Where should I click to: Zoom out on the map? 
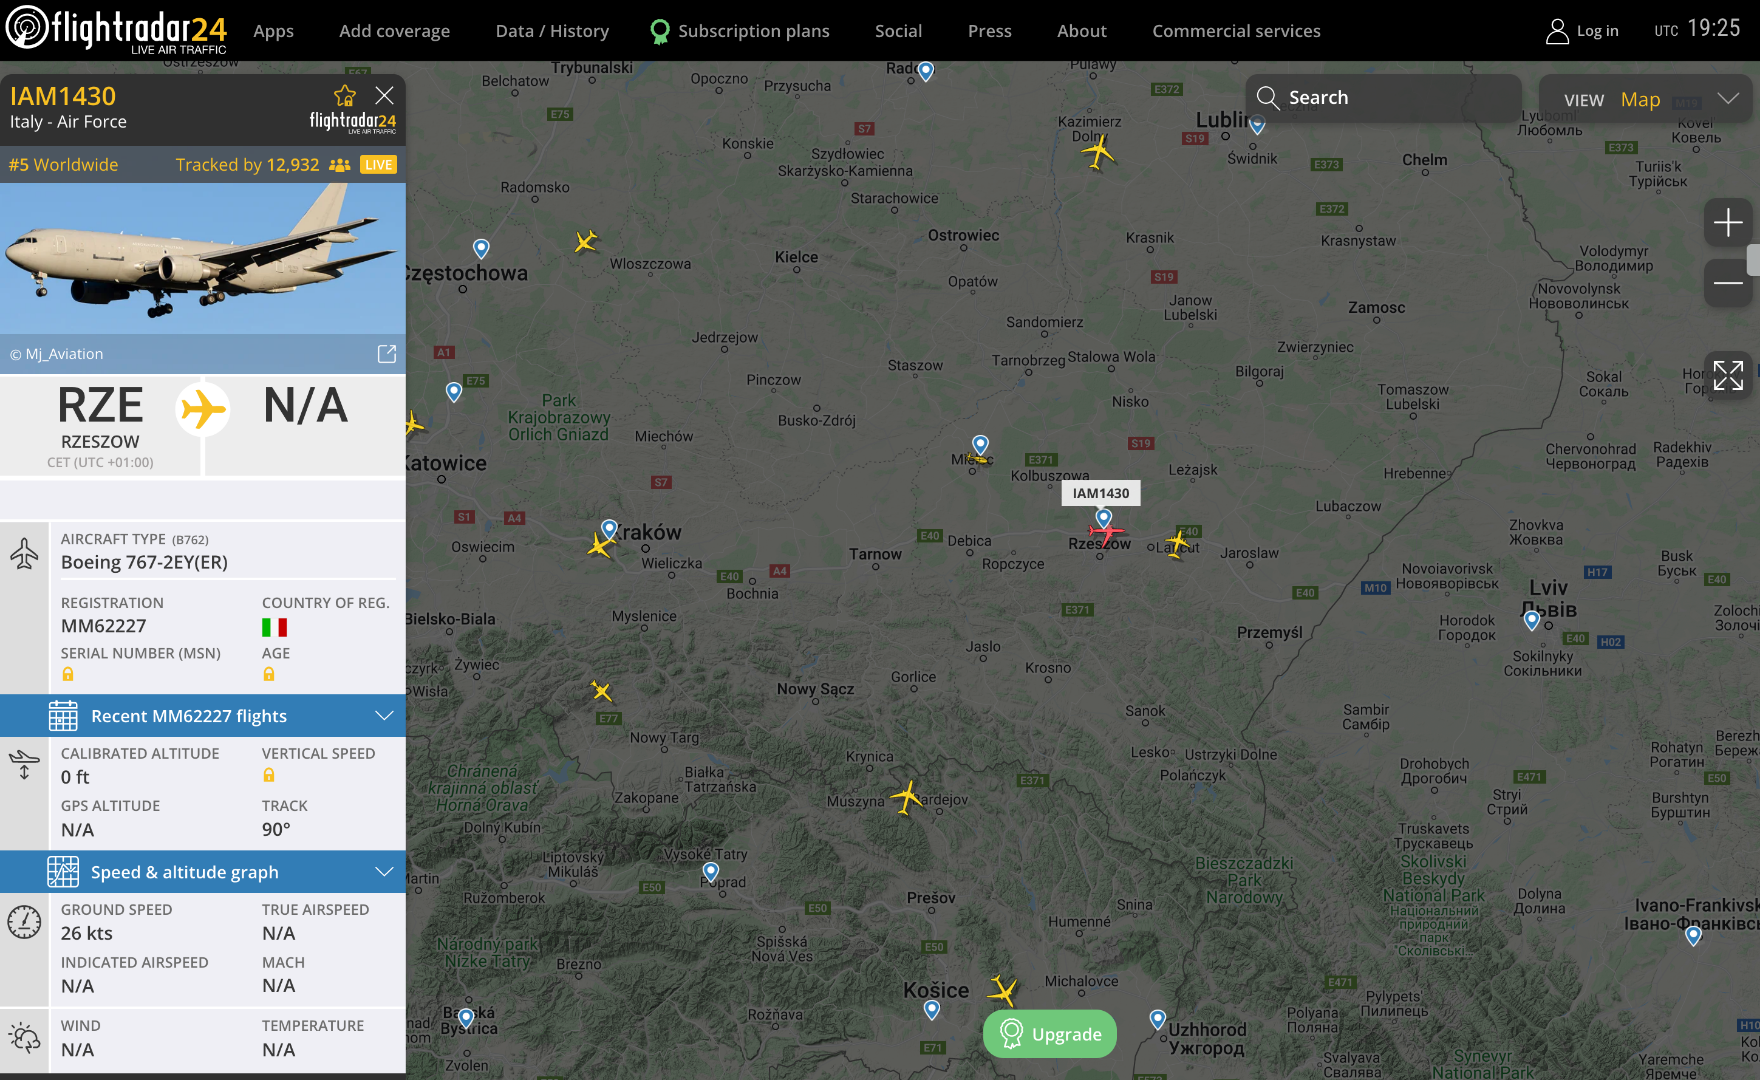click(x=1727, y=283)
